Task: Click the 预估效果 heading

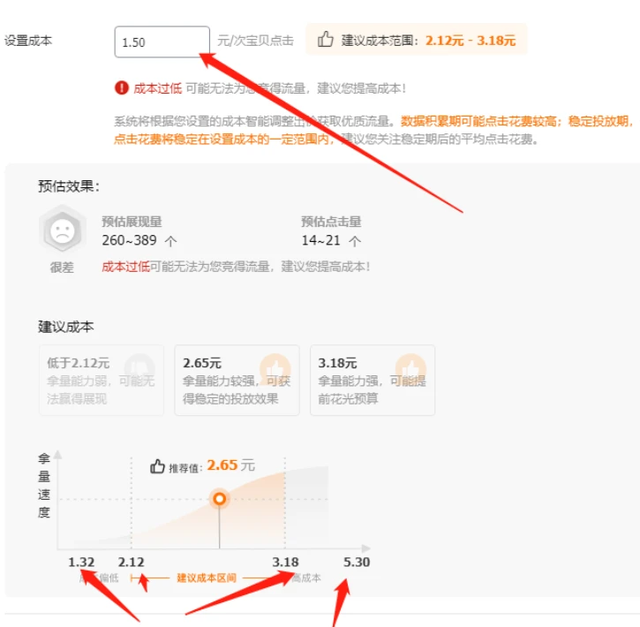Action: click(x=69, y=186)
